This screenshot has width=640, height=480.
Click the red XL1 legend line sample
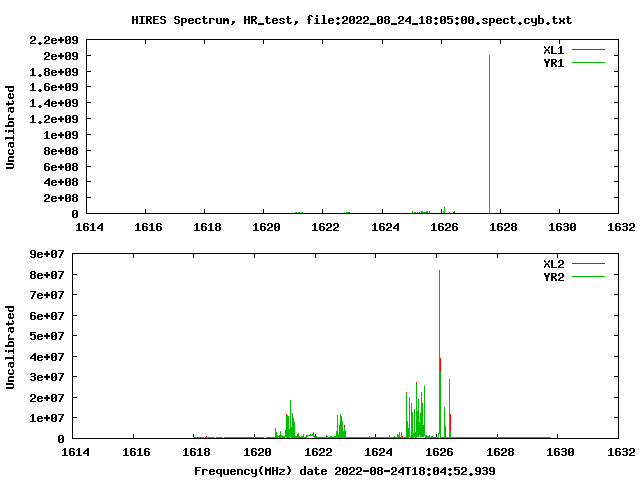click(x=588, y=50)
